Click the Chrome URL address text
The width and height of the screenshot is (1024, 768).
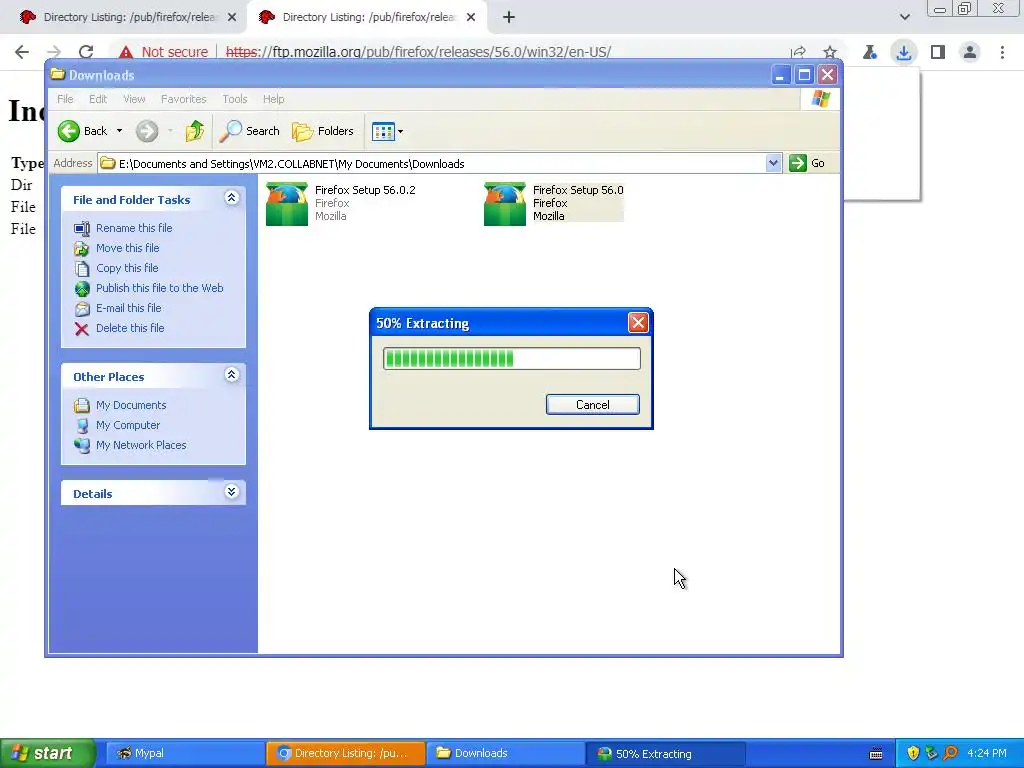(x=418, y=52)
